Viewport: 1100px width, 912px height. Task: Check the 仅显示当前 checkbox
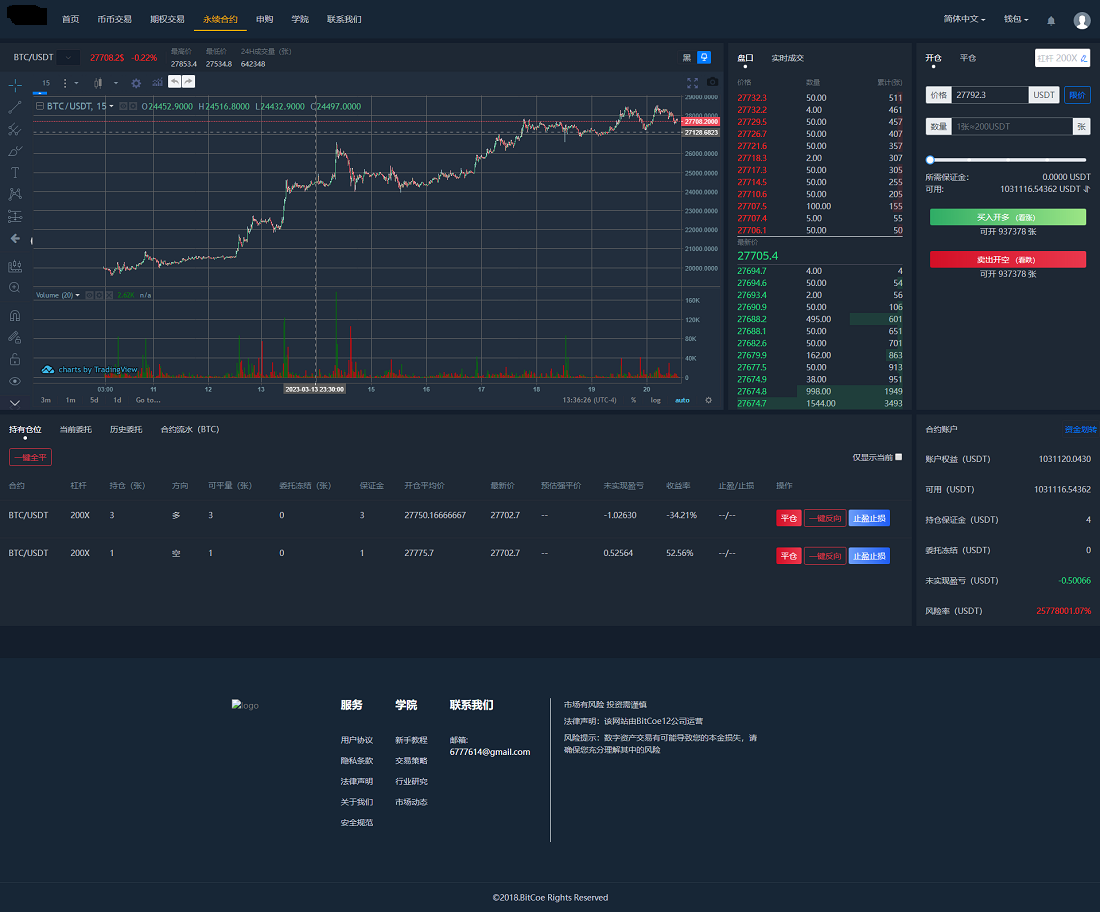tap(898, 457)
